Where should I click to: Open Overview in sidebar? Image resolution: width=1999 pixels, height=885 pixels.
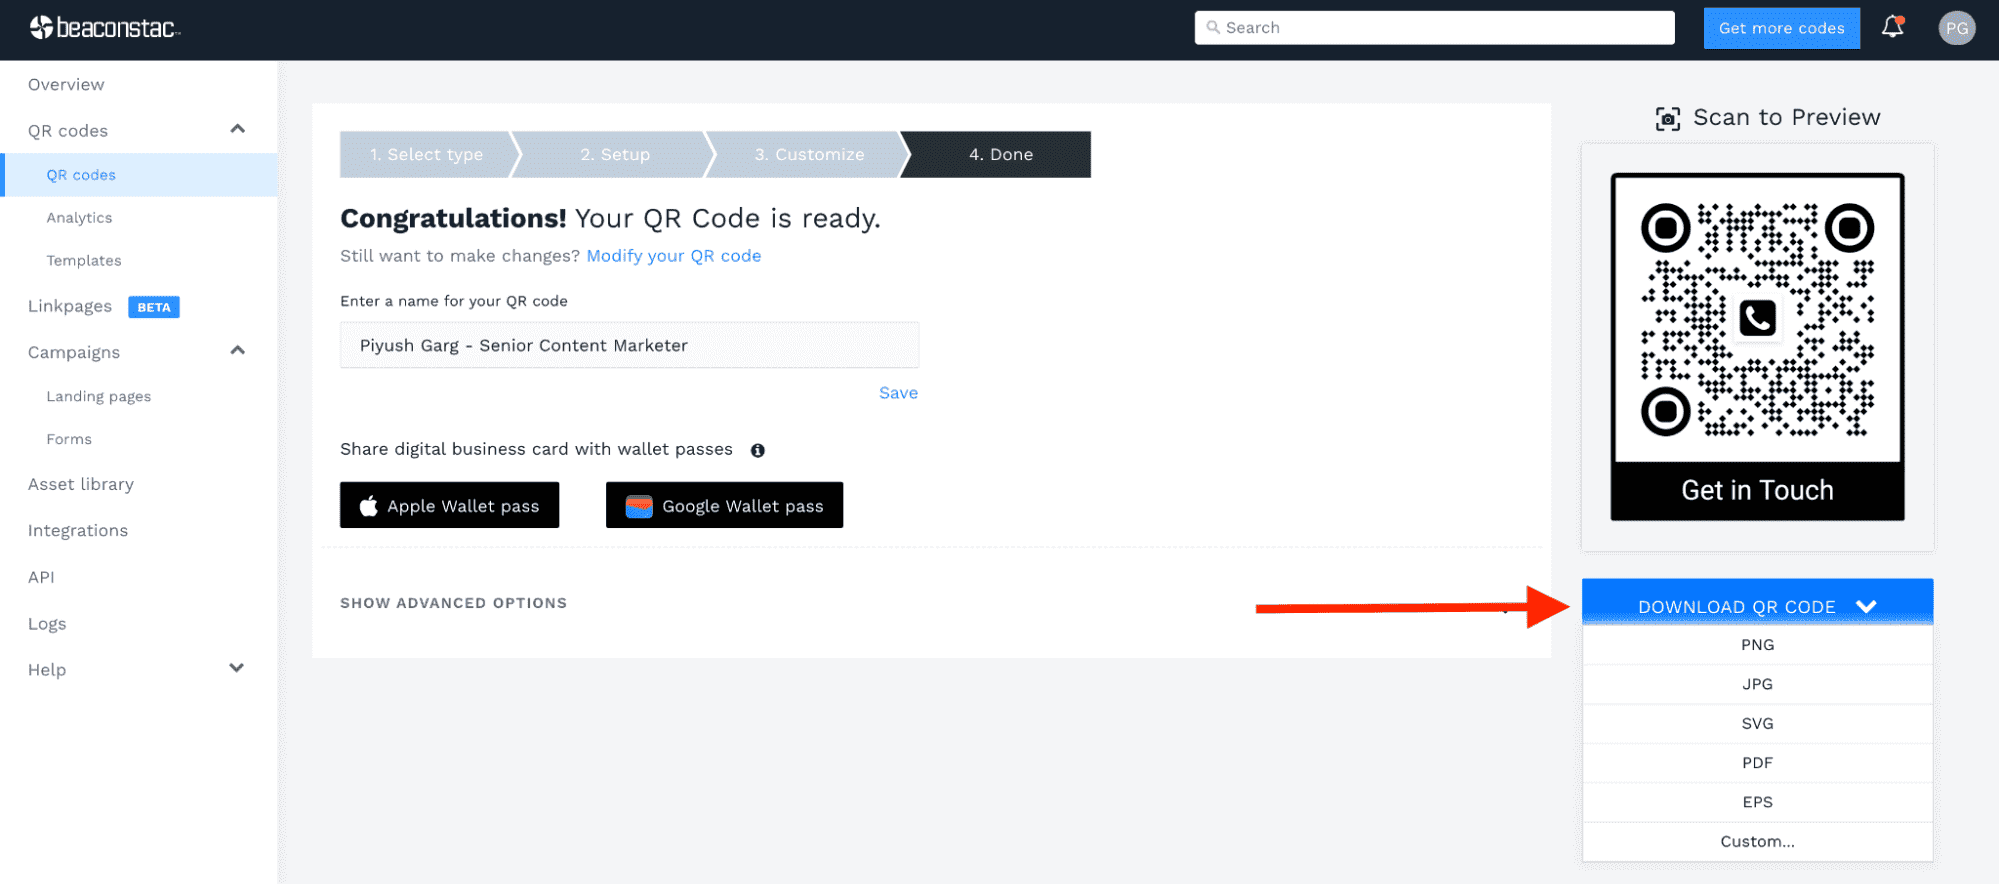66,85
